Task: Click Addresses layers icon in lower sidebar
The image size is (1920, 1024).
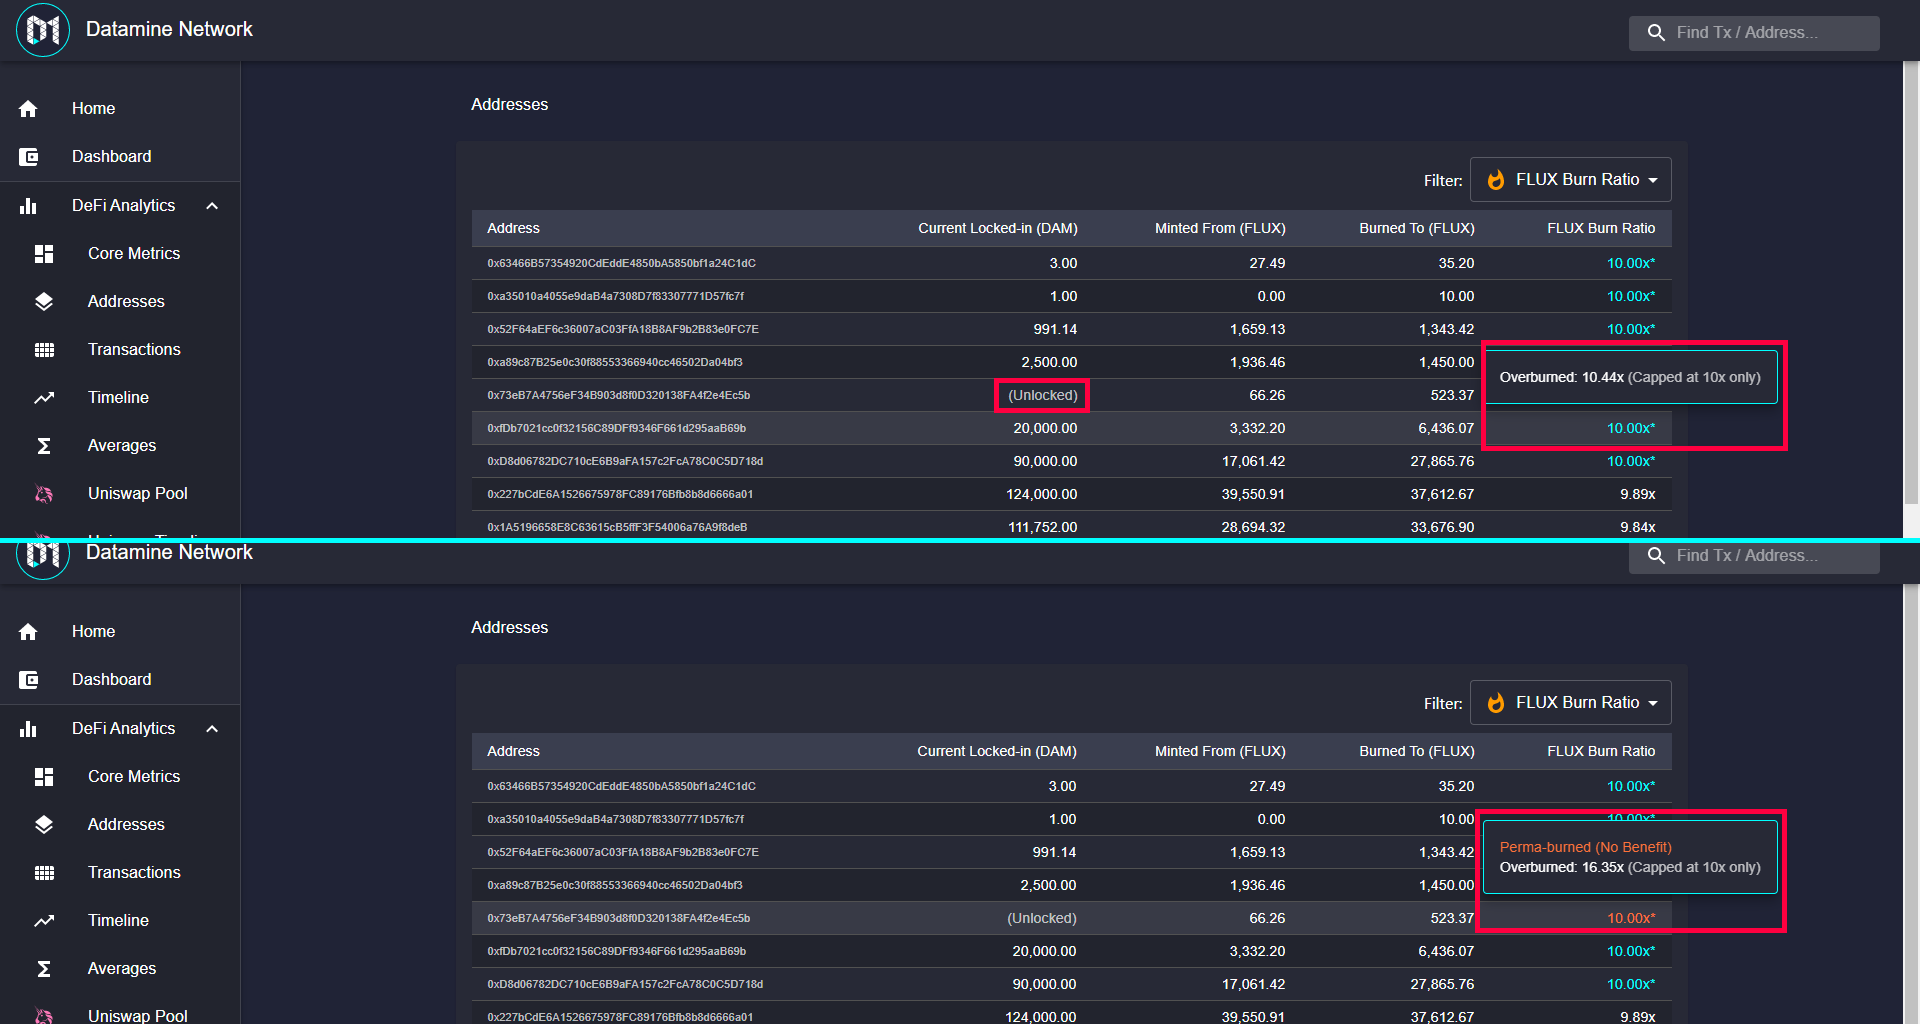Action: 44,825
